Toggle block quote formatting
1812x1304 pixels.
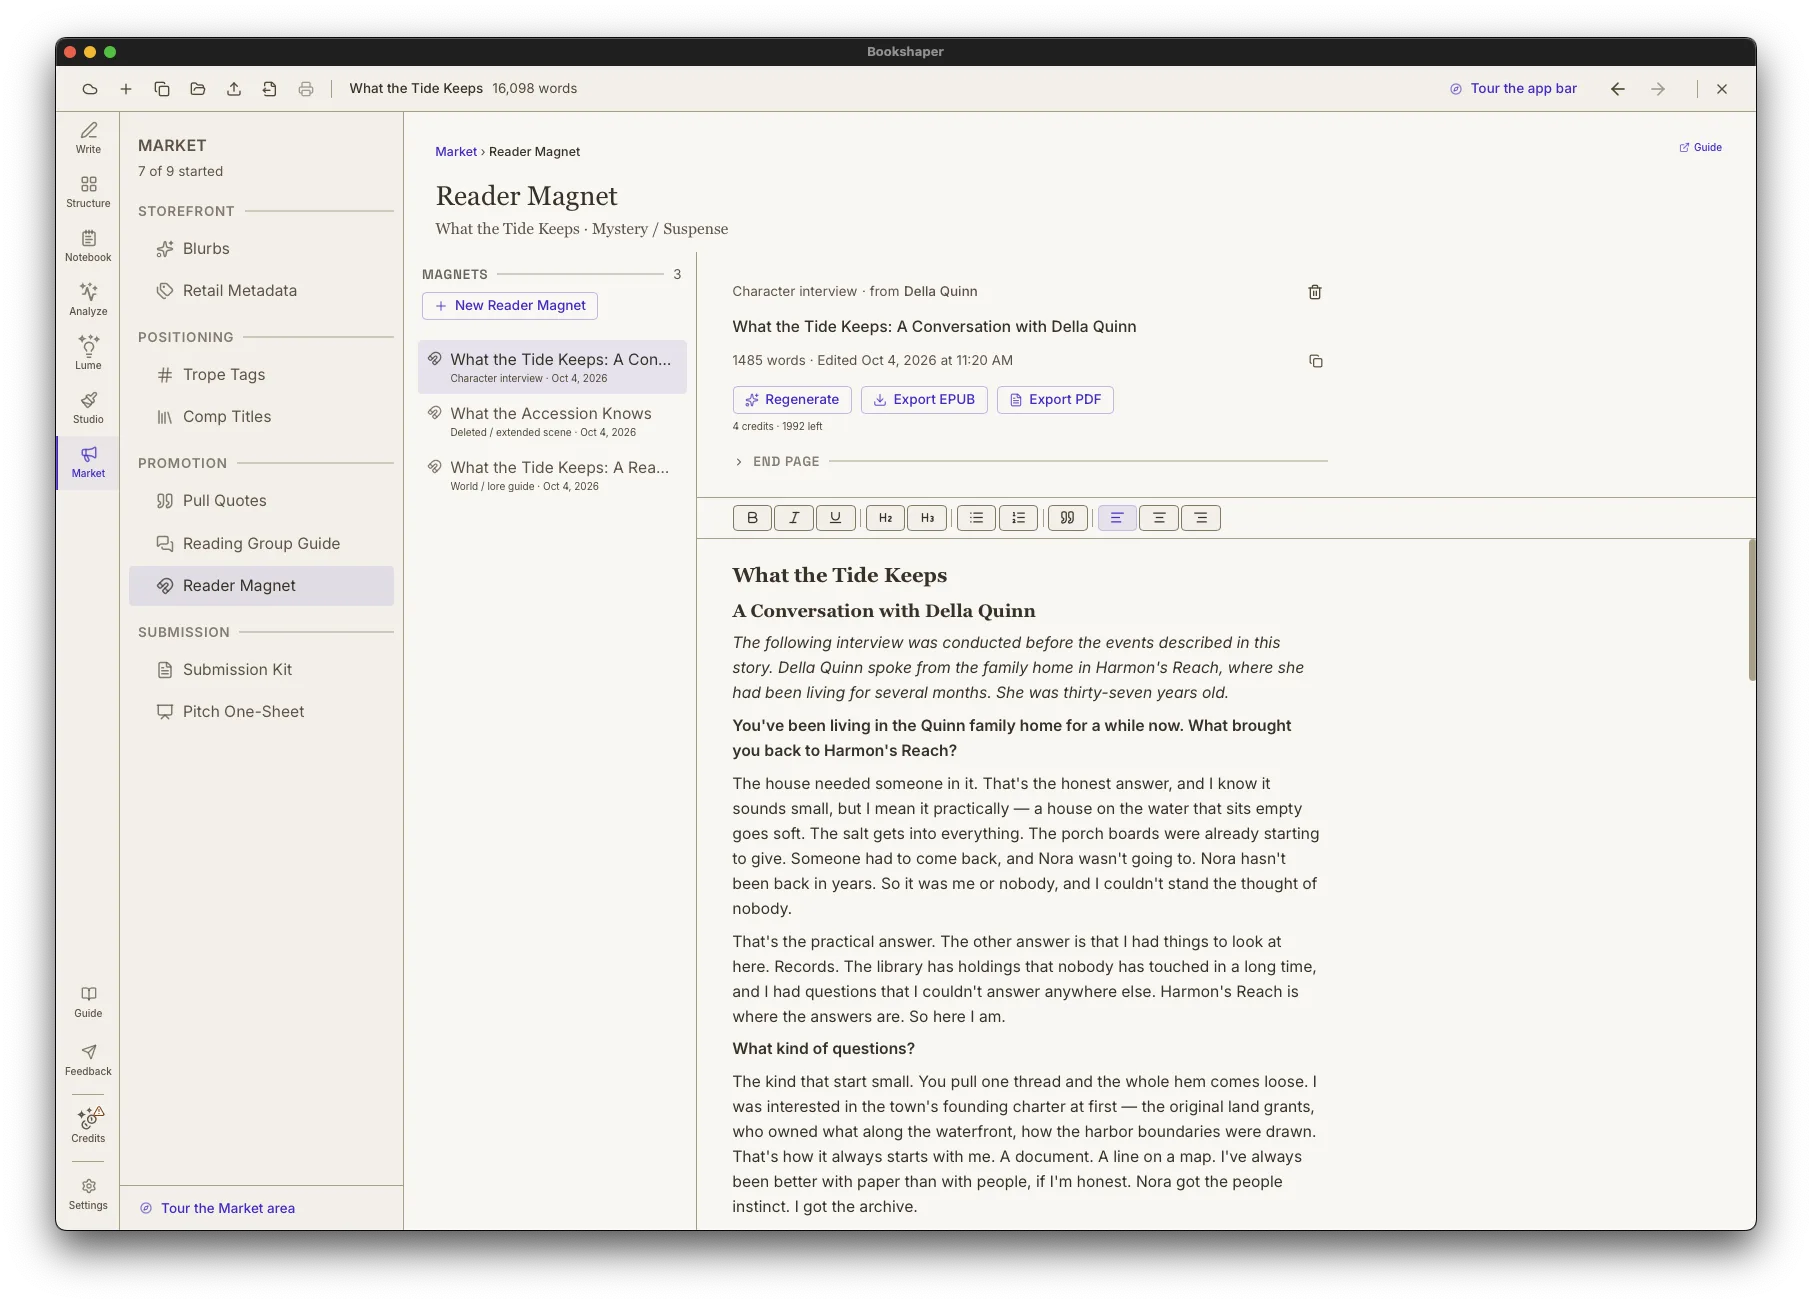tap(1067, 518)
